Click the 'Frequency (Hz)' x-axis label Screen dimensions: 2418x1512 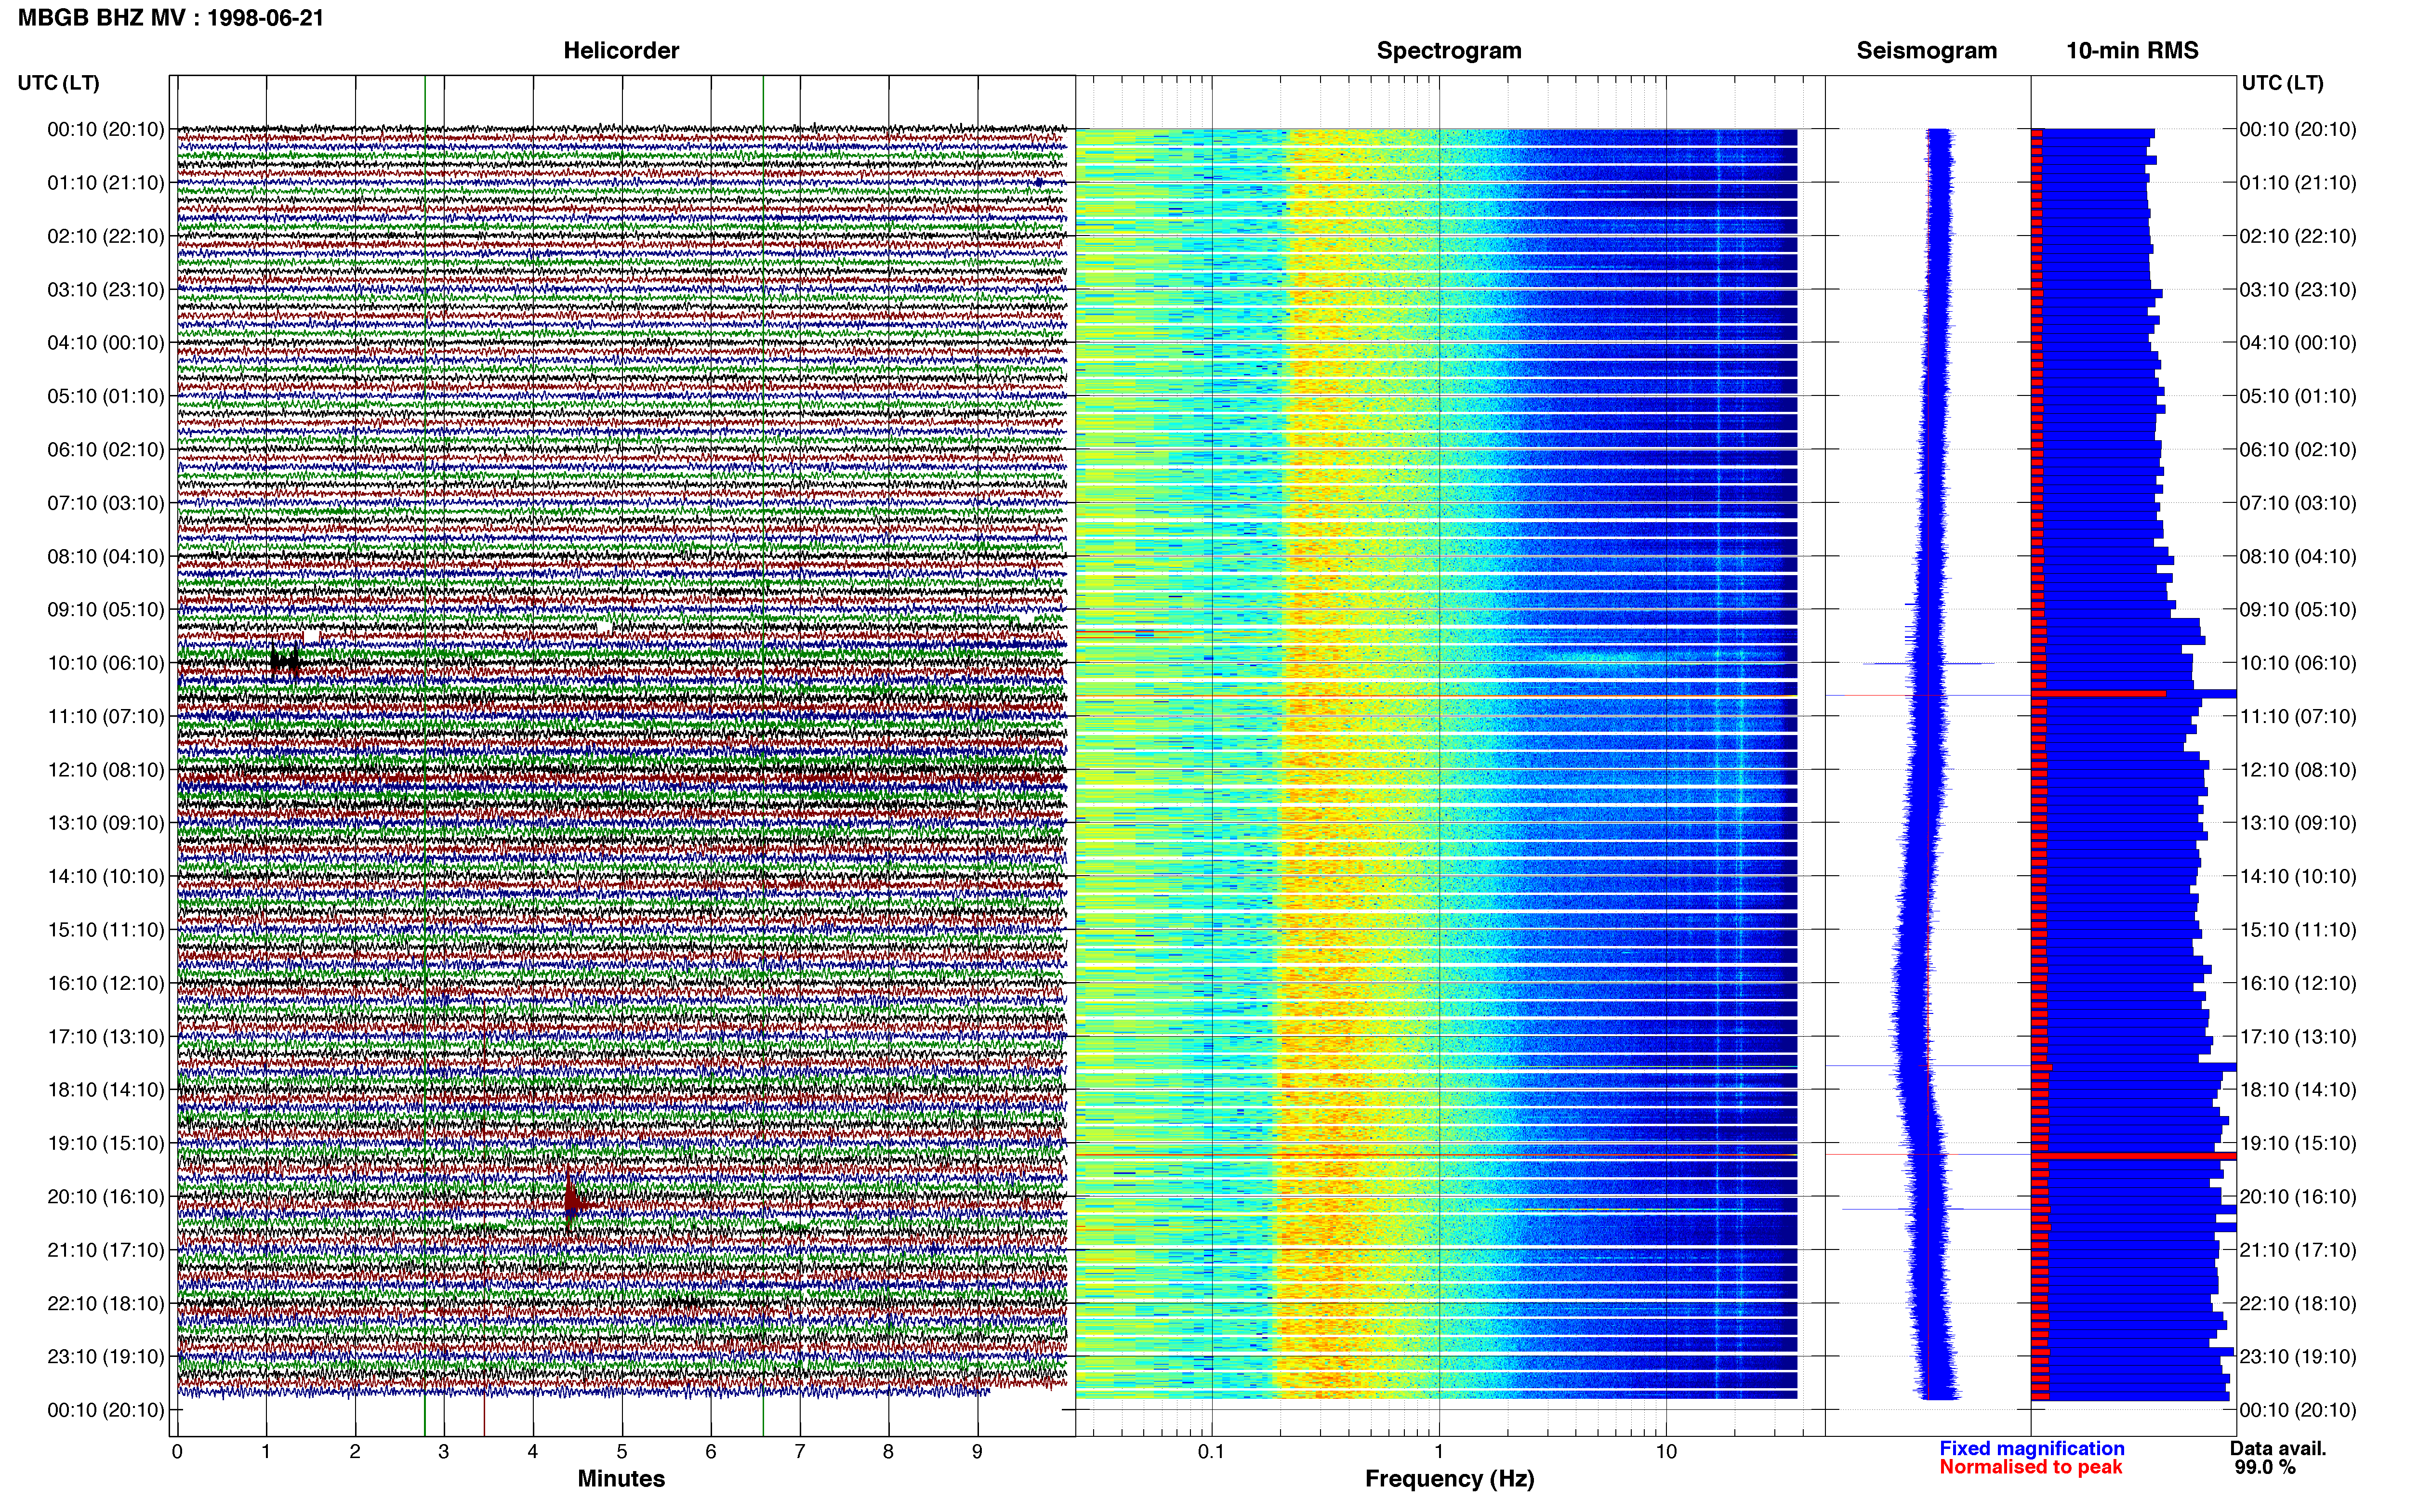tap(1449, 1479)
